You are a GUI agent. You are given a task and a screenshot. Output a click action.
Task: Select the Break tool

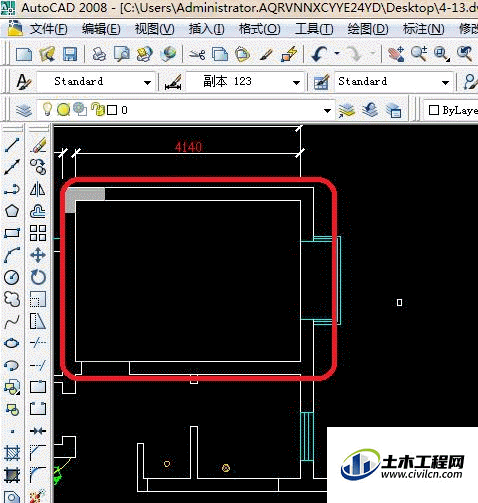click(x=38, y=409)
